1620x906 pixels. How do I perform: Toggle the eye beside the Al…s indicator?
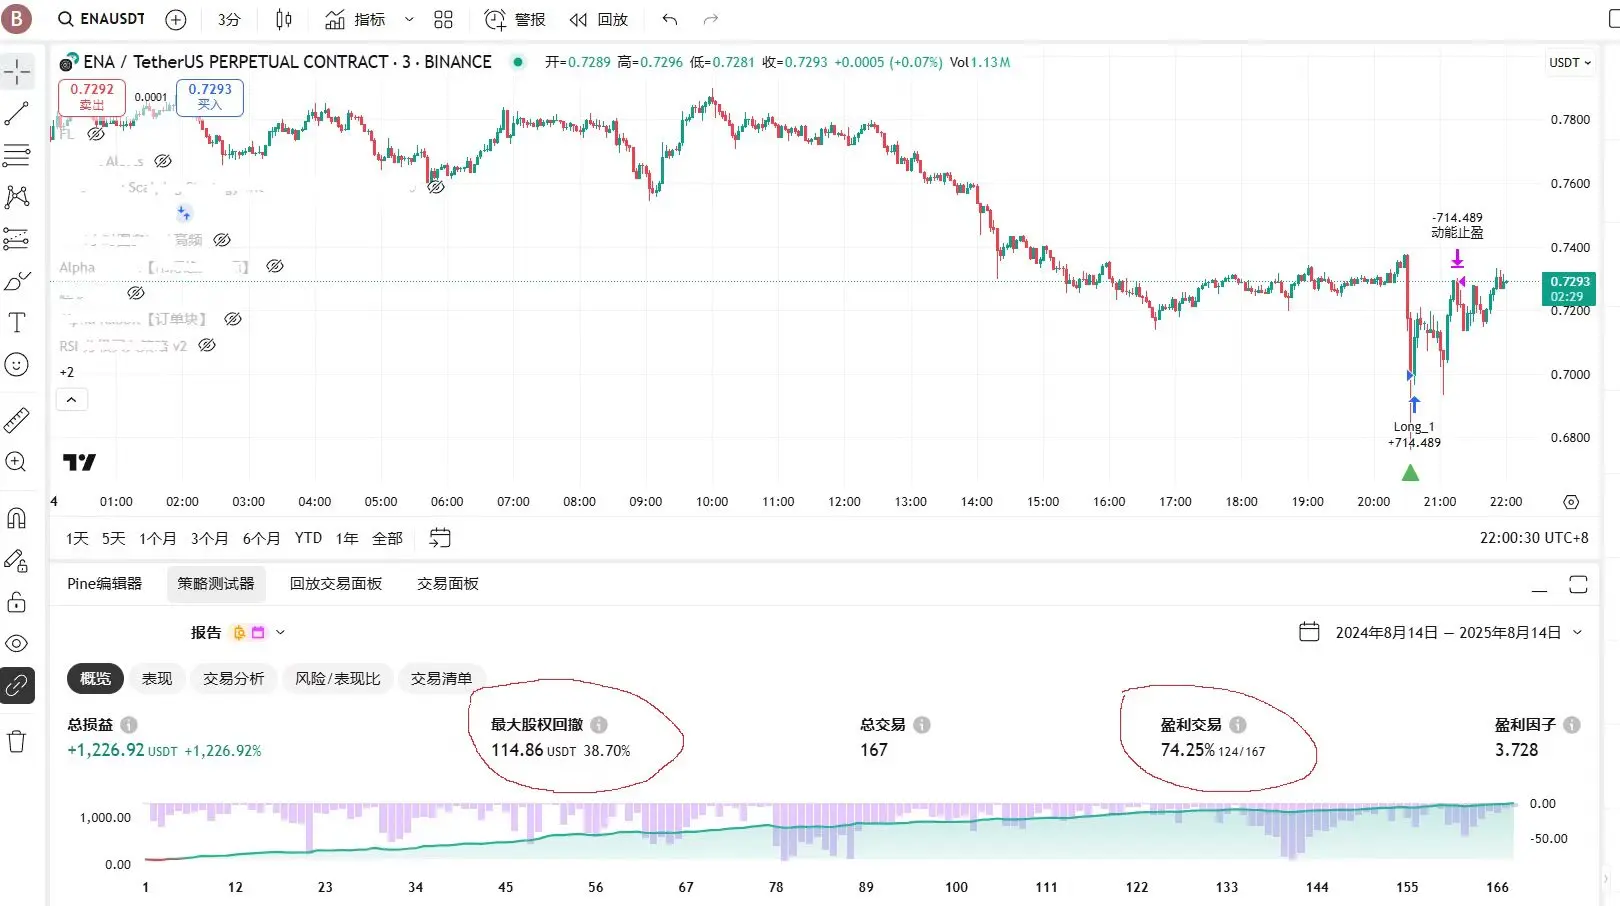(163, 161)
